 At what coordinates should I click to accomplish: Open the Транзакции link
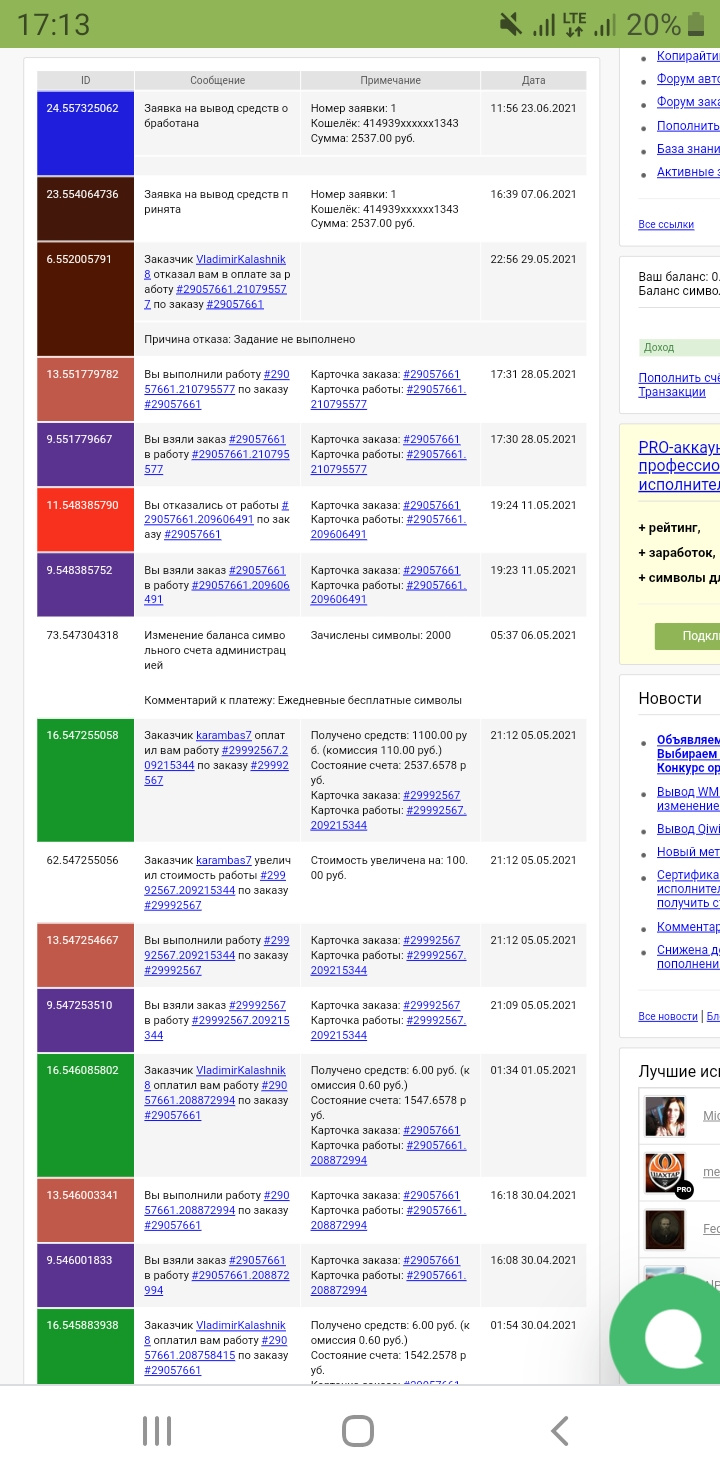coord(672,392)
